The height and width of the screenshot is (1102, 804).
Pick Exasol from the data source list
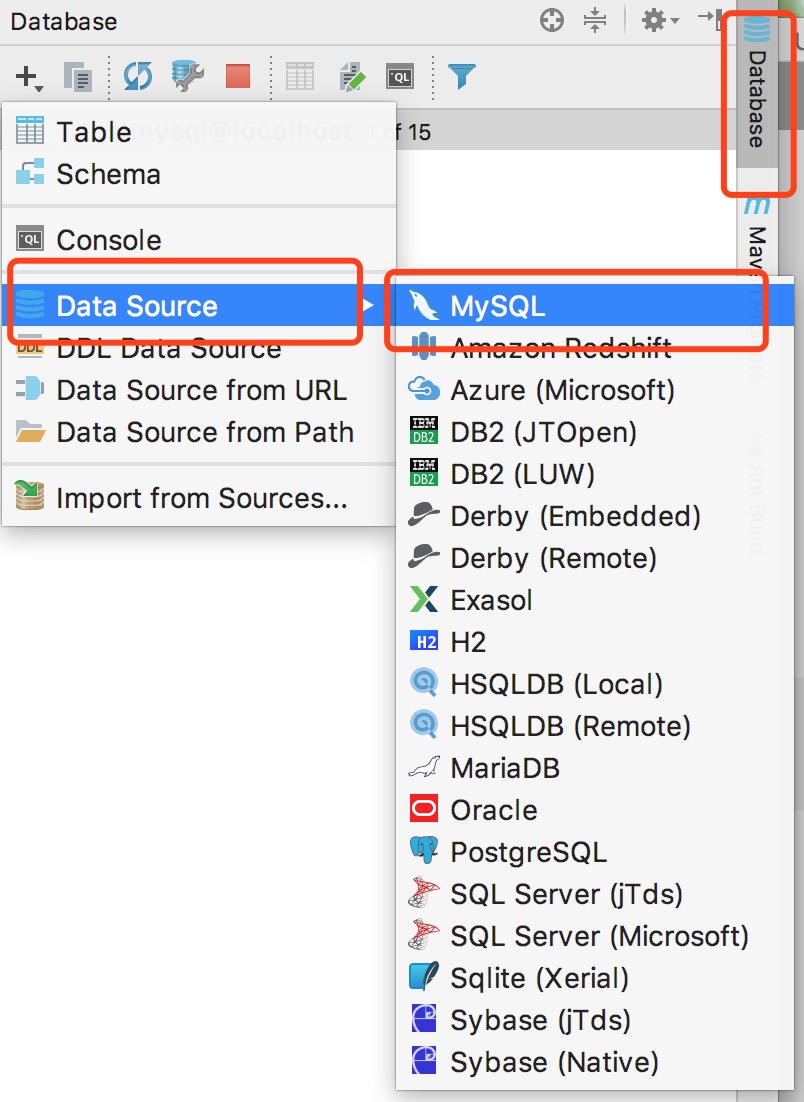(595, 600)
